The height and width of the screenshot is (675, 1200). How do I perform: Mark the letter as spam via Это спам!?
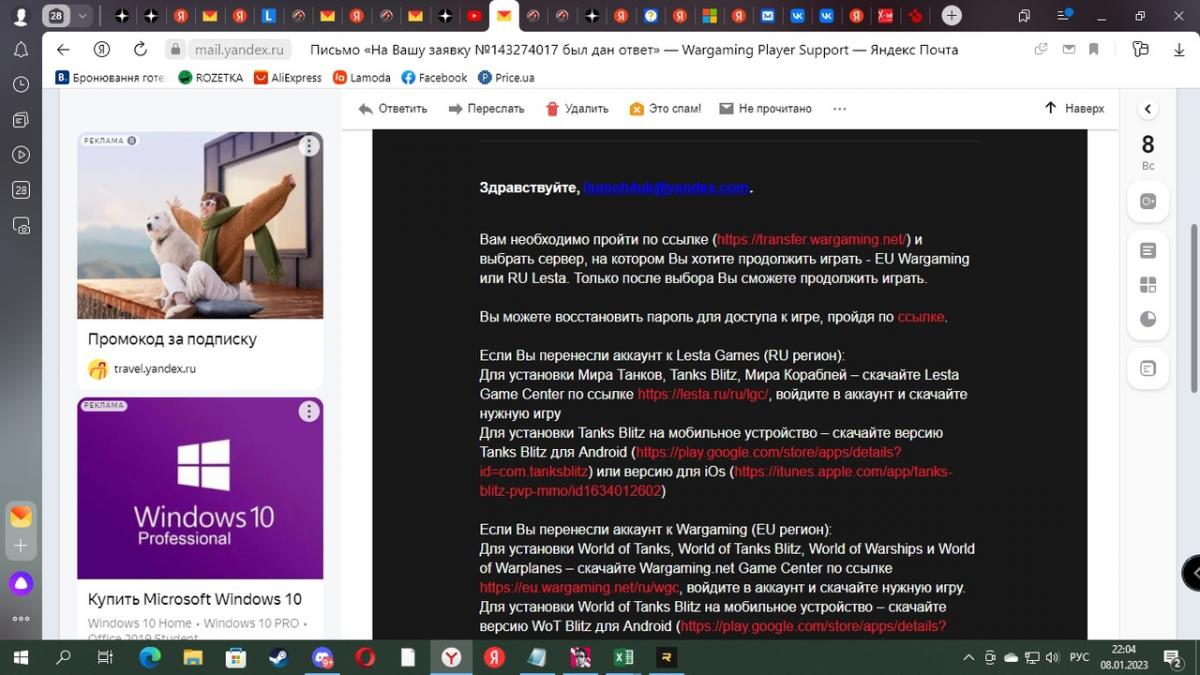665,108
